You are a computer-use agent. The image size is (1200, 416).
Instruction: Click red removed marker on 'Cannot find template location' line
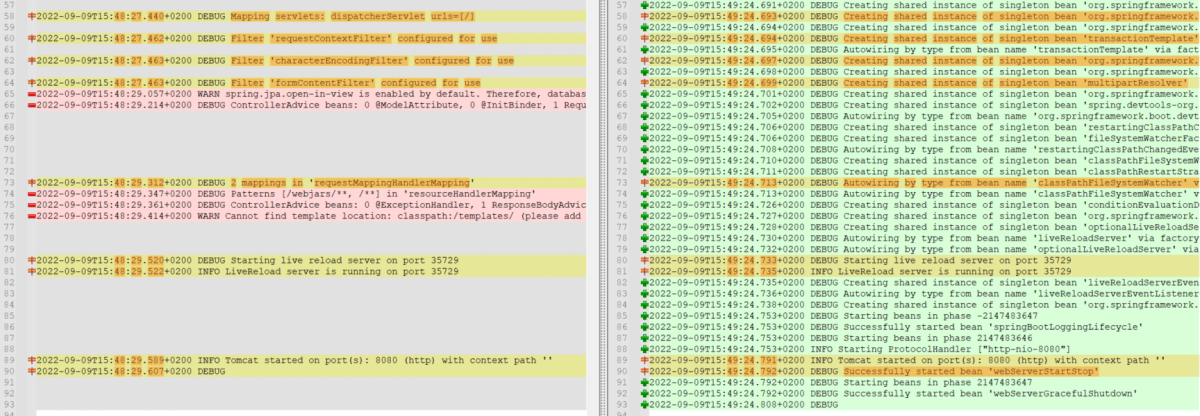[33, 215]
